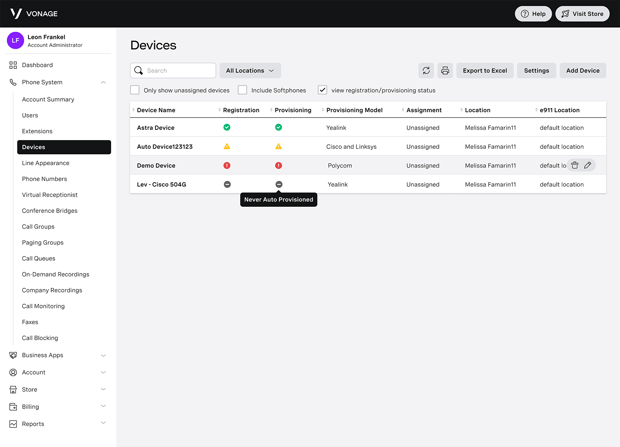This screenshot has width=620, height=447.
Task: Enable Only show unassigned devices checkbox
Action: point(135,90)
